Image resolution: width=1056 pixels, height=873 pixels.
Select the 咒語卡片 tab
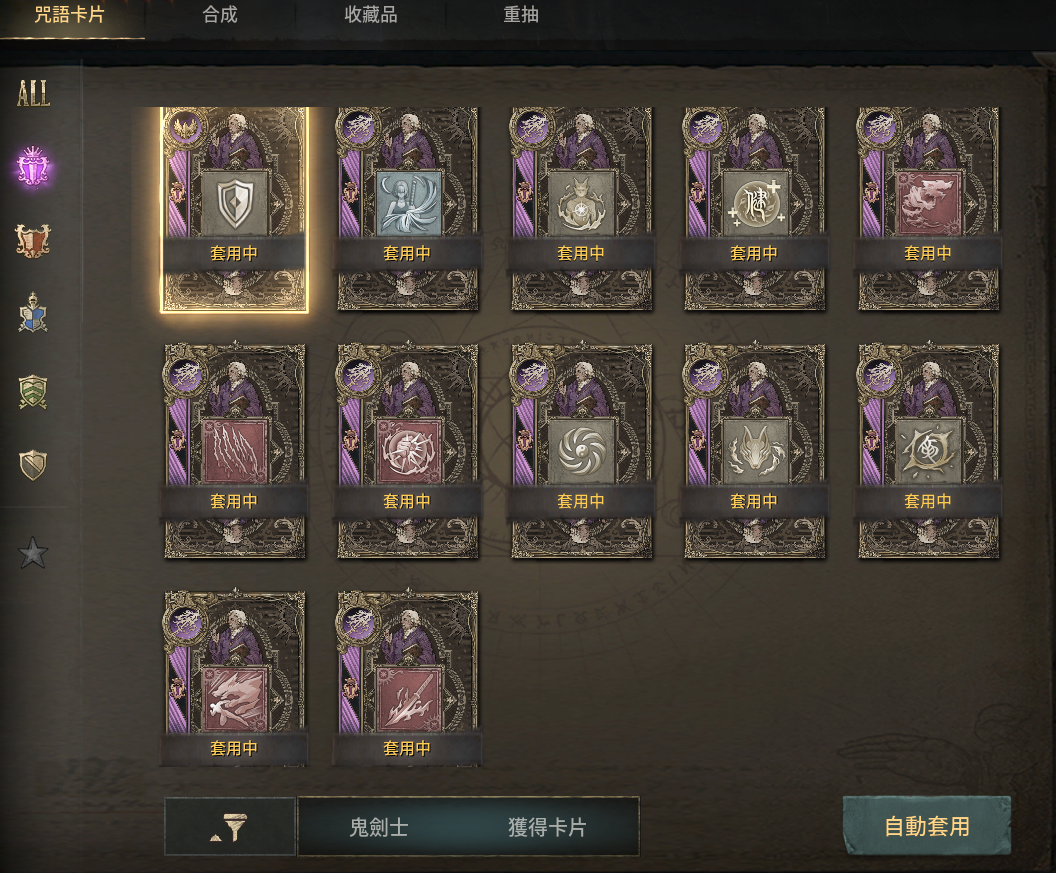click(69, 15)
